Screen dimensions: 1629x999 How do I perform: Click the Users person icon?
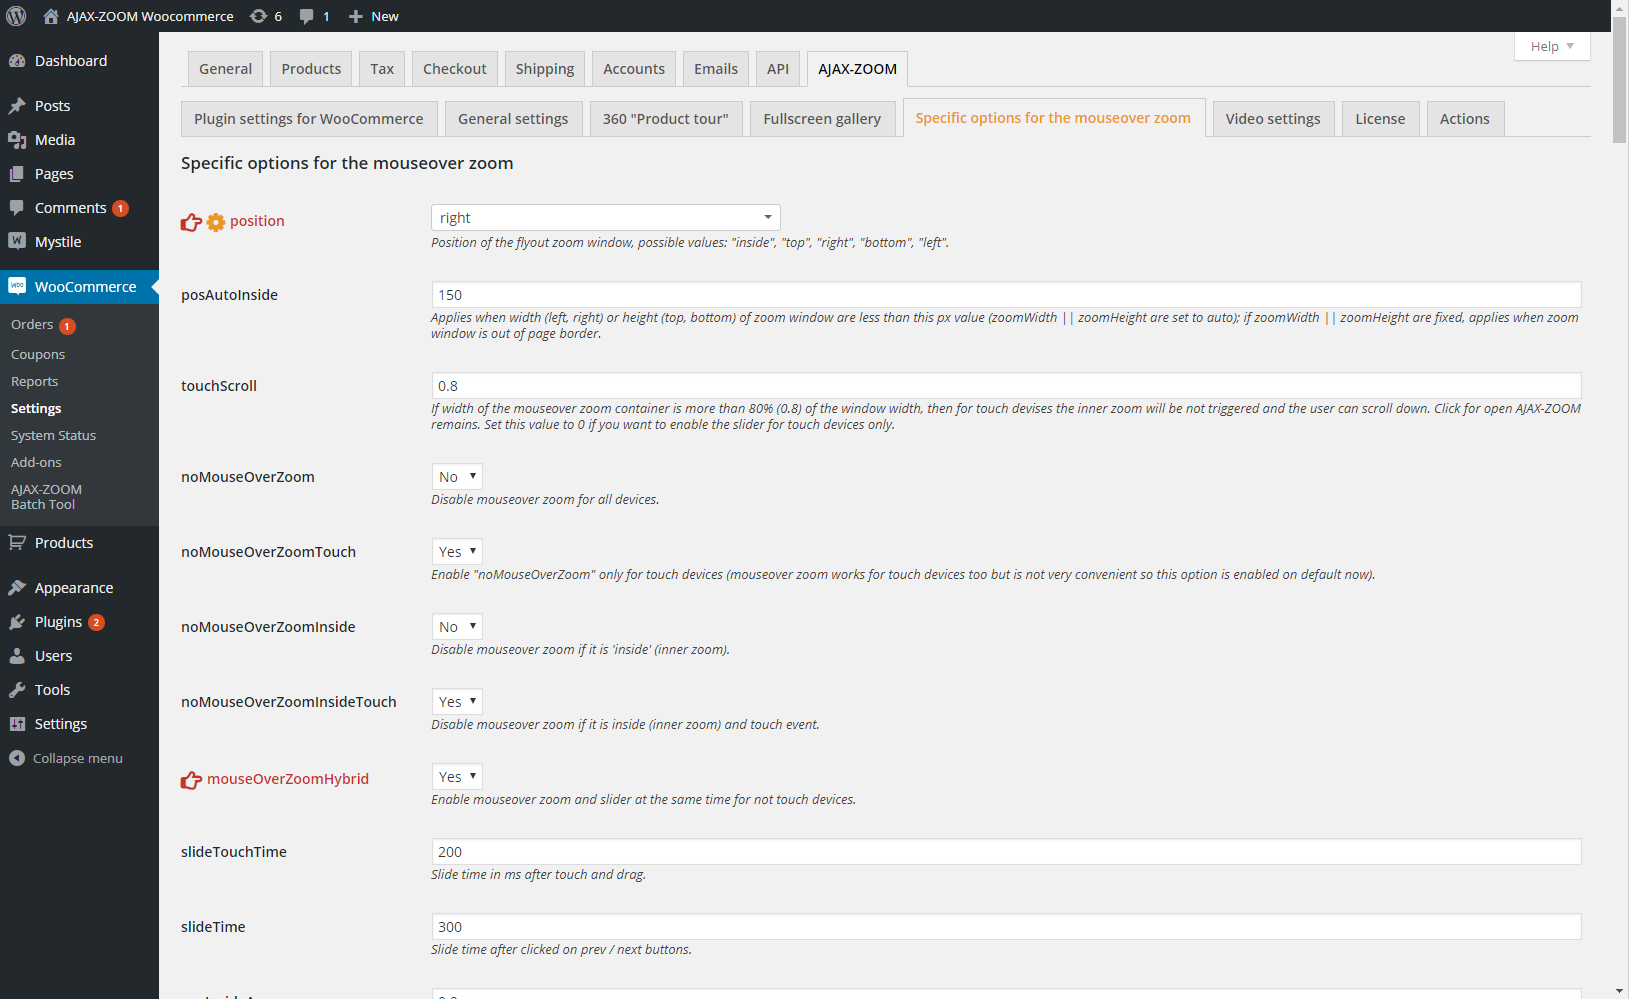pos(17,656)
